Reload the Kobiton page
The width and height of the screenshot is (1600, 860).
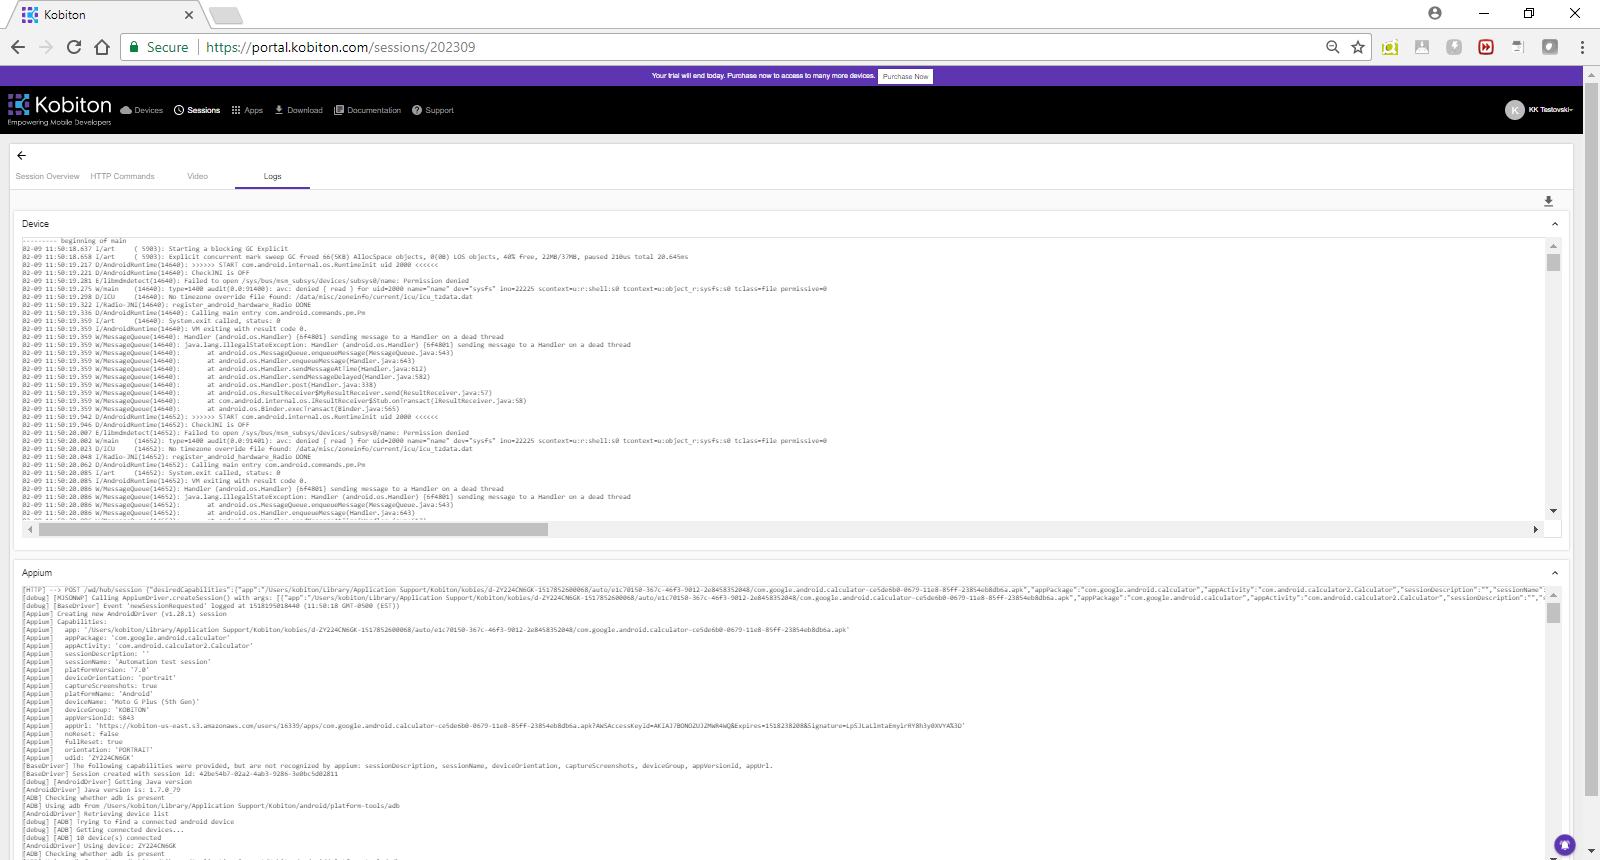74,47
